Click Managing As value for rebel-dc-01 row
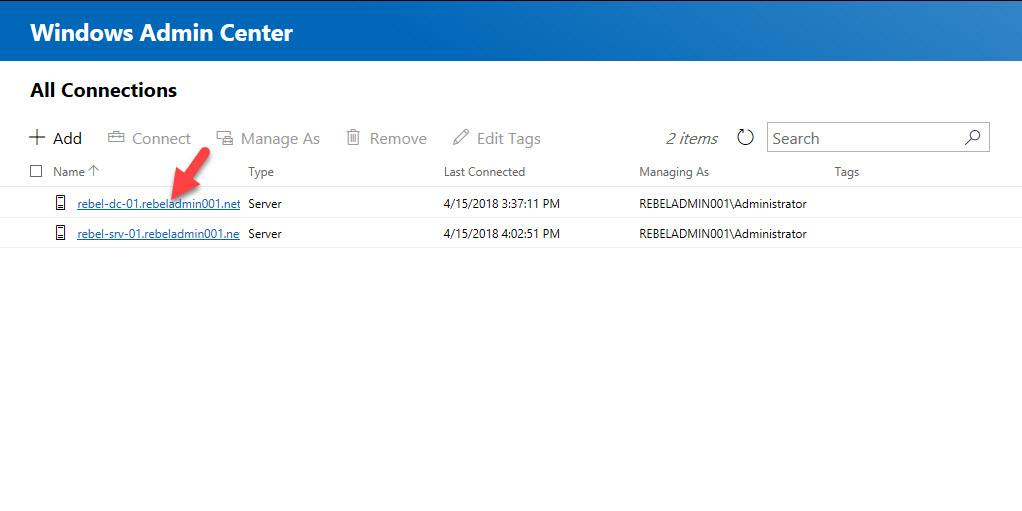Viewport: 1022px width, 511px height. click(x=723, y=204)
